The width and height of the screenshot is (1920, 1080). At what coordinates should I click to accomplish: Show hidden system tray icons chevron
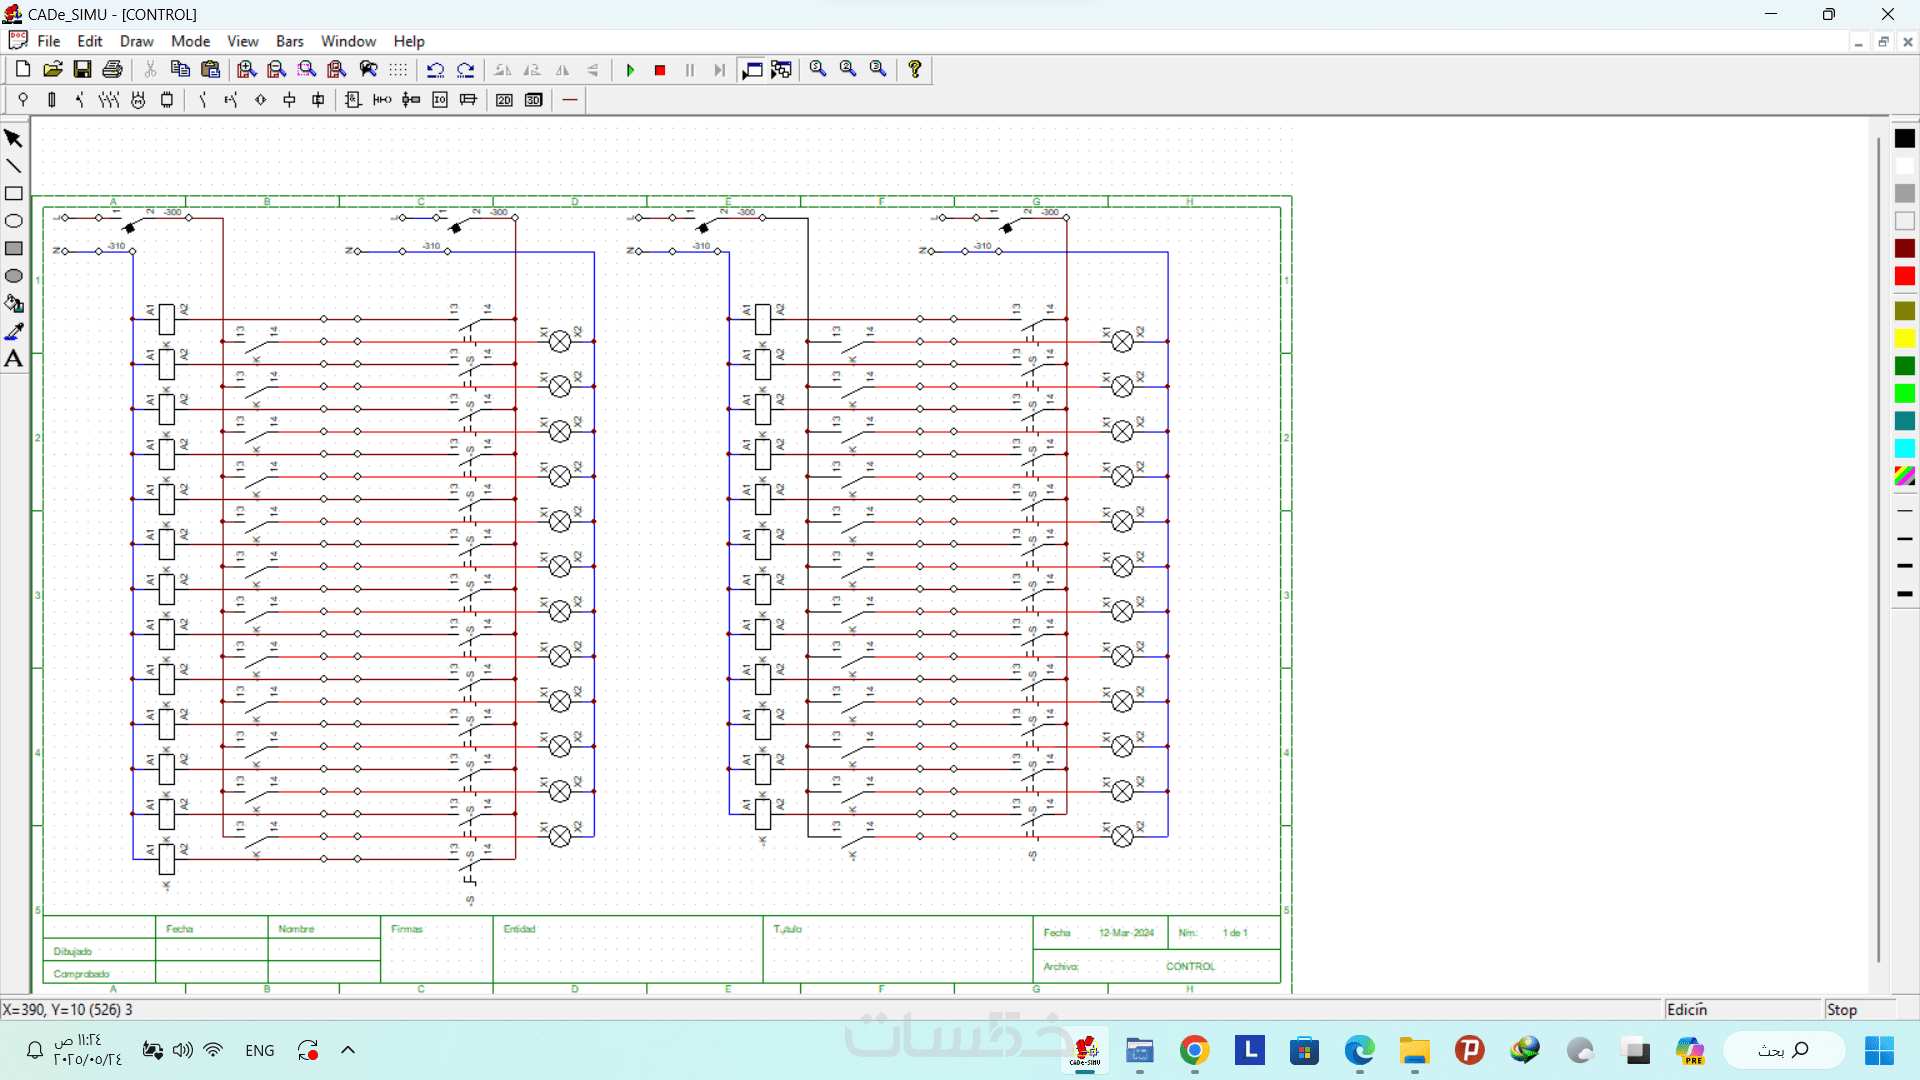point(348,1050)
